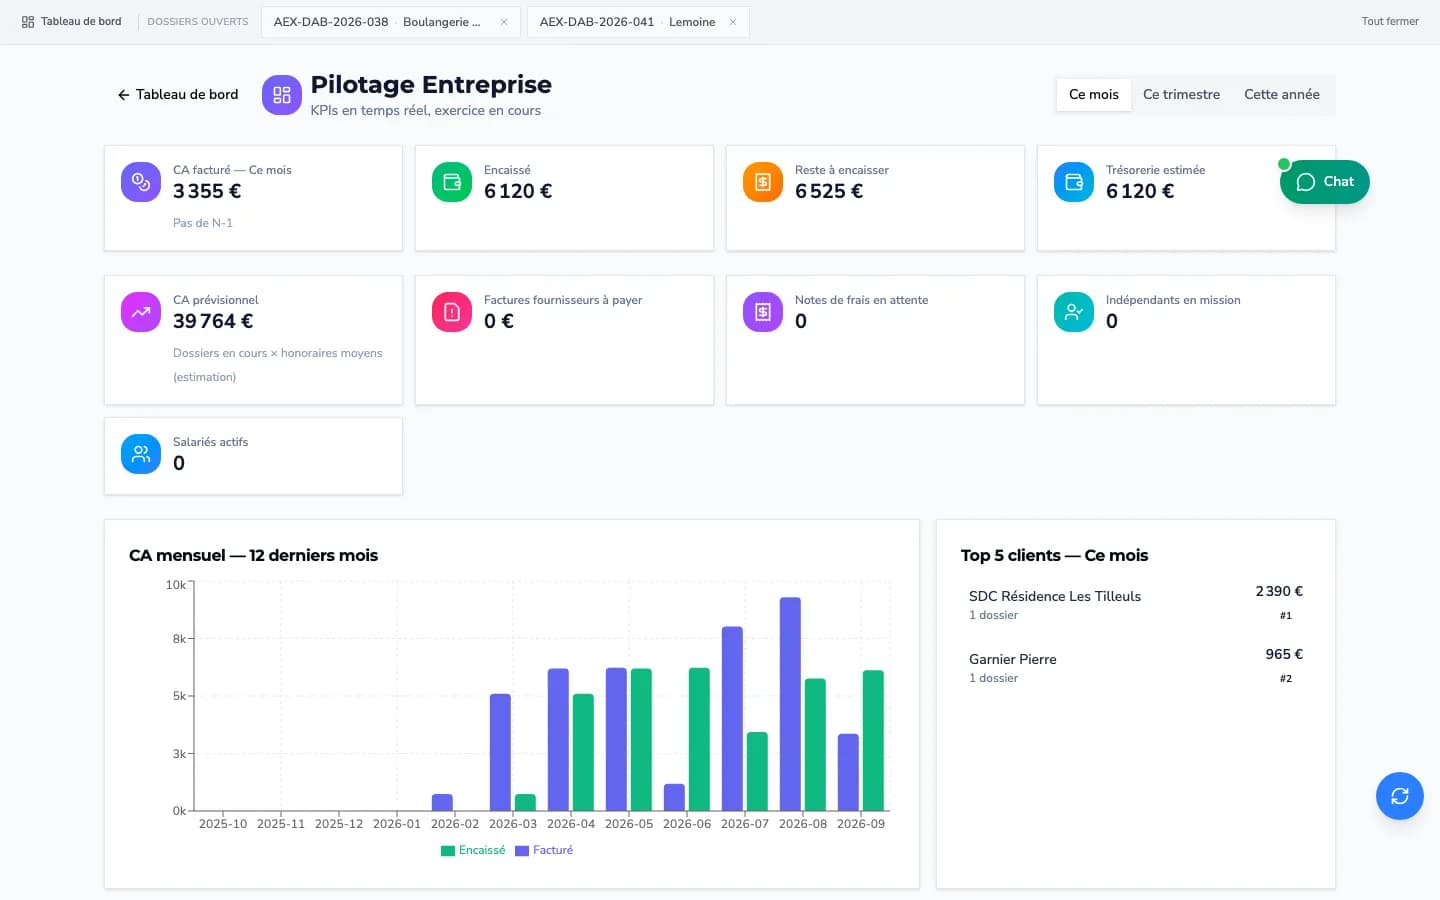Click the Factures fournisseurs à payer alert icon

click(452, 312)
